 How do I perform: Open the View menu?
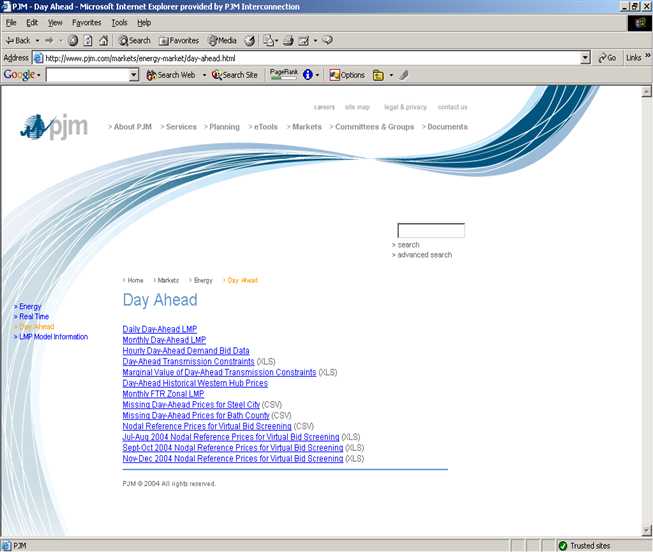(55, 22)
